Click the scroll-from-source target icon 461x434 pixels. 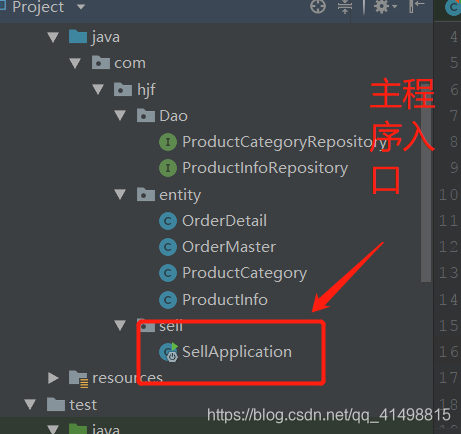[318, 6]
